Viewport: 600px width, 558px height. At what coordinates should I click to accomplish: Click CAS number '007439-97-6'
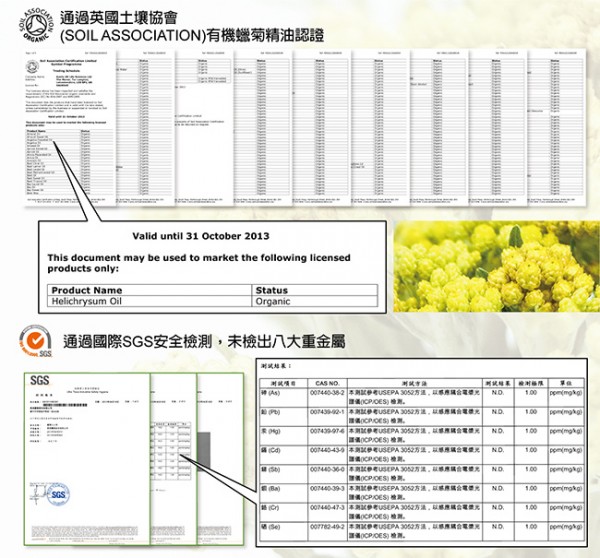coord(327,431)
